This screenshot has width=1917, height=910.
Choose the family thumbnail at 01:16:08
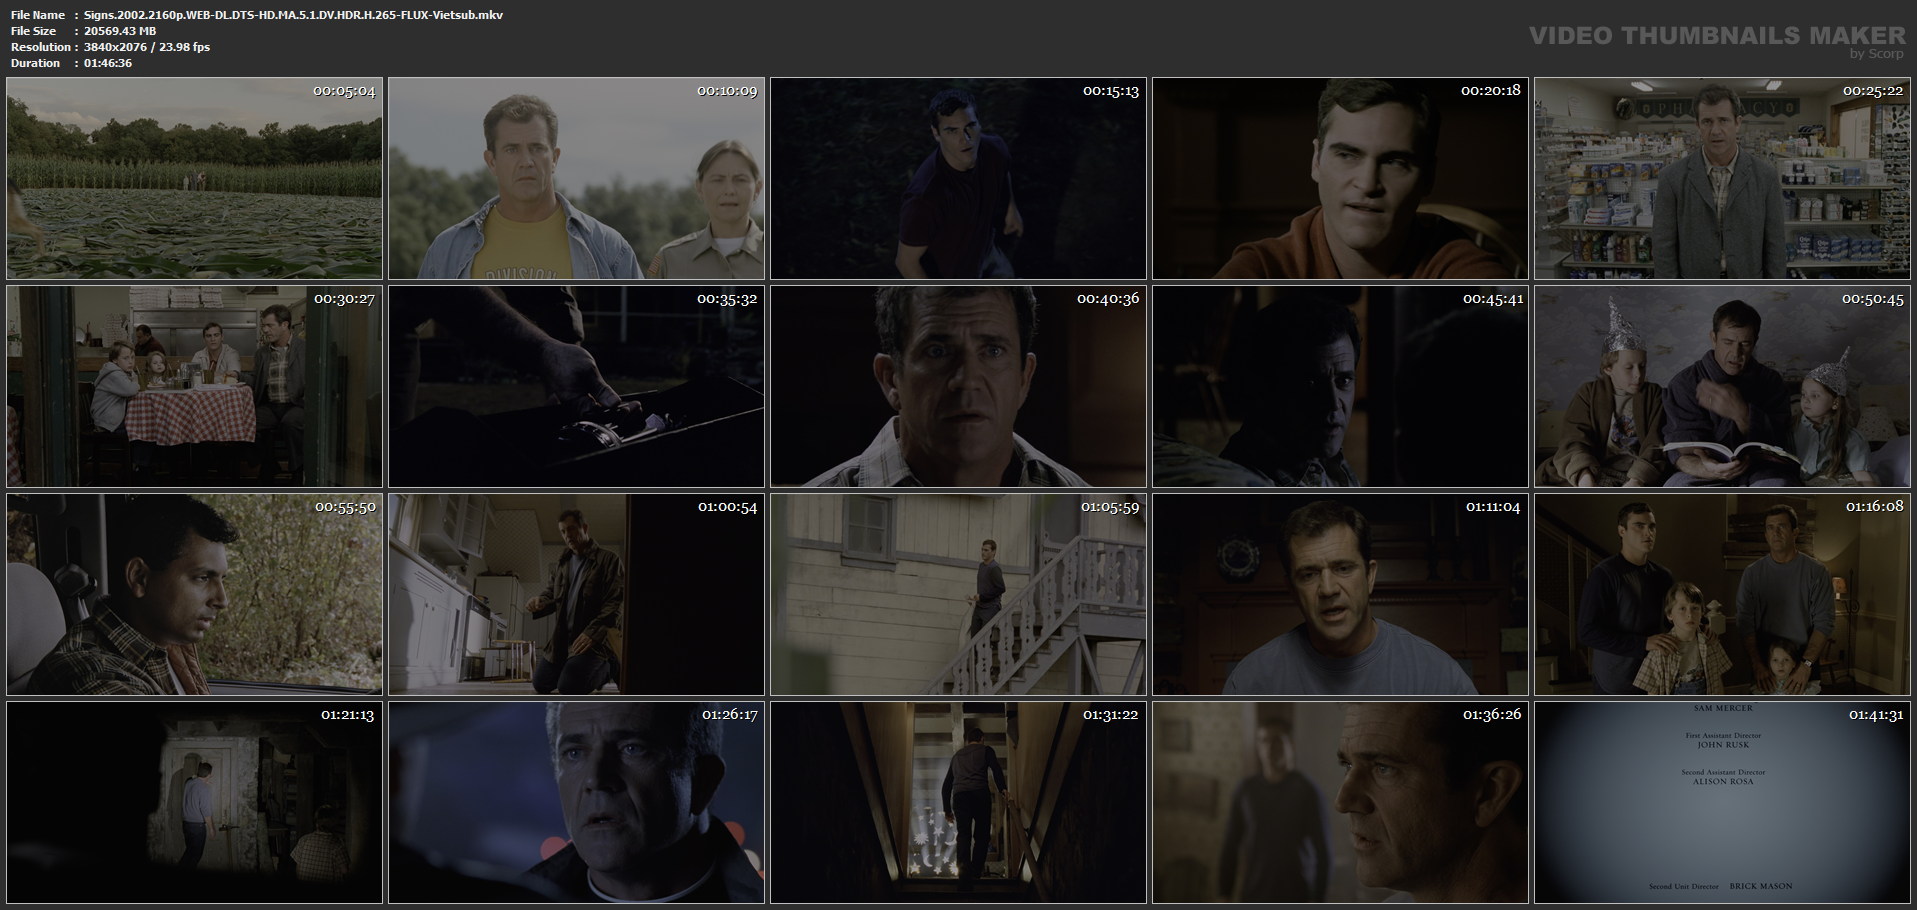(x=1722, y=594)
